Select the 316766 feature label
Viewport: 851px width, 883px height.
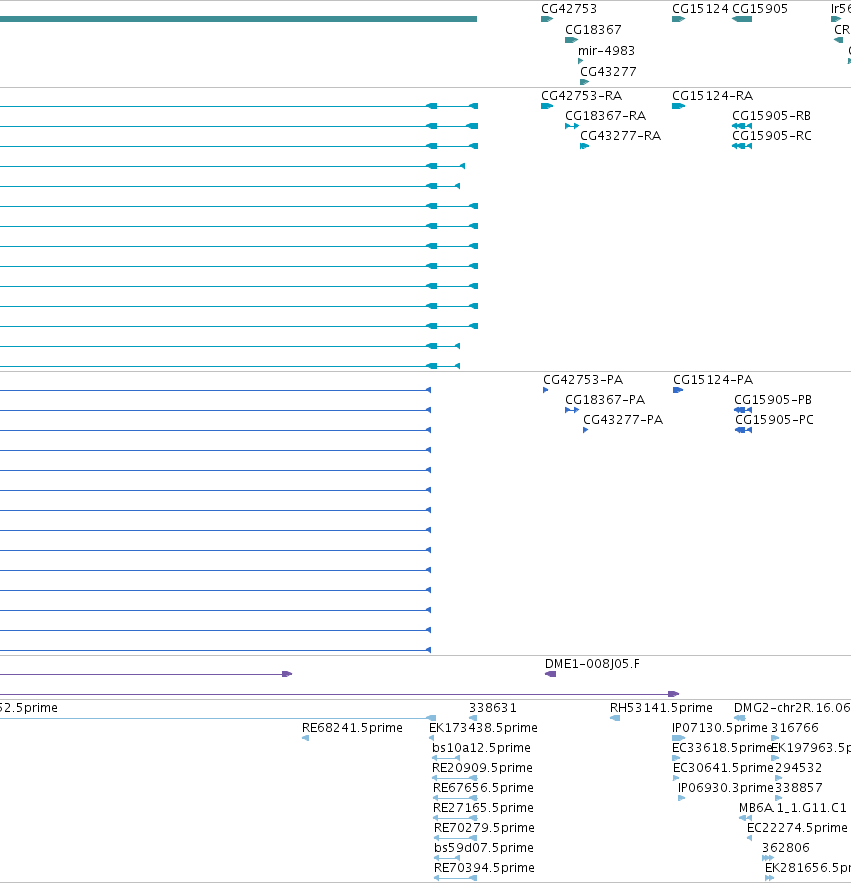795,728
